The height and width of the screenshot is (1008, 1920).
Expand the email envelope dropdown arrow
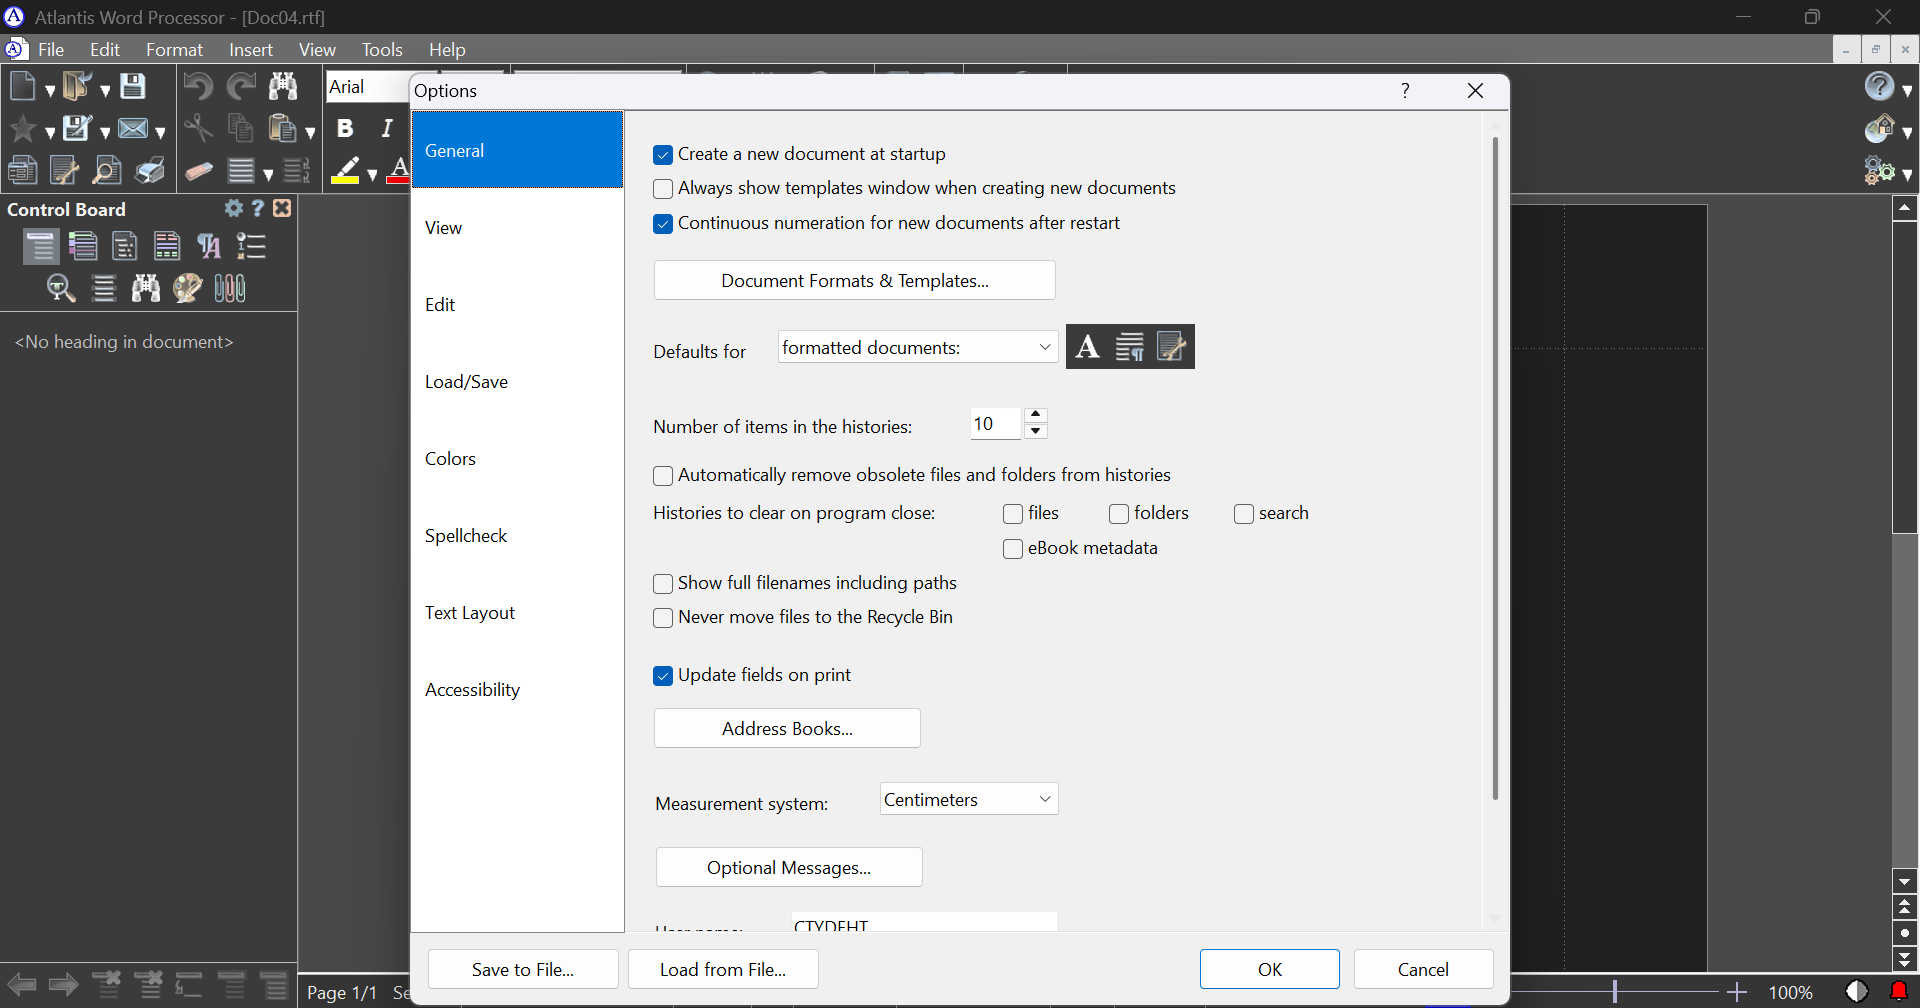(160, 133)
